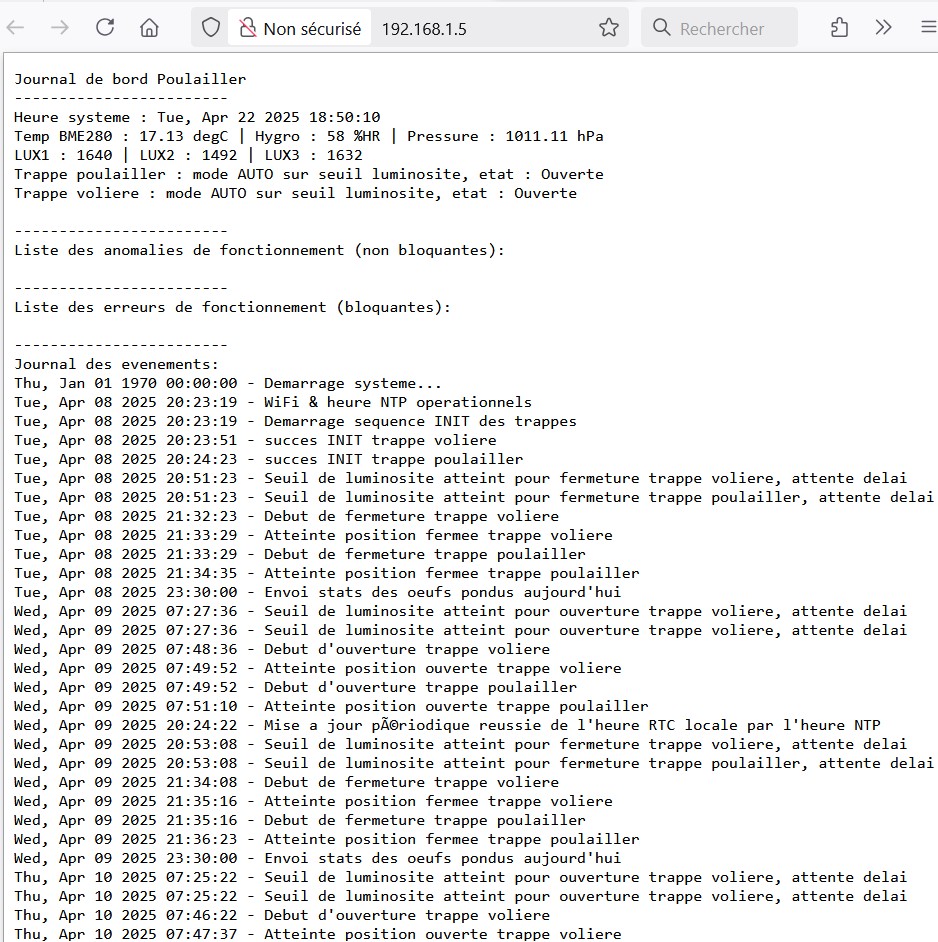Click Apr 09 07:51:10 'Atteinte position ouverte trappe poulailler'
The width and height of the screenshot is (938, 942).
coord(332,706)
